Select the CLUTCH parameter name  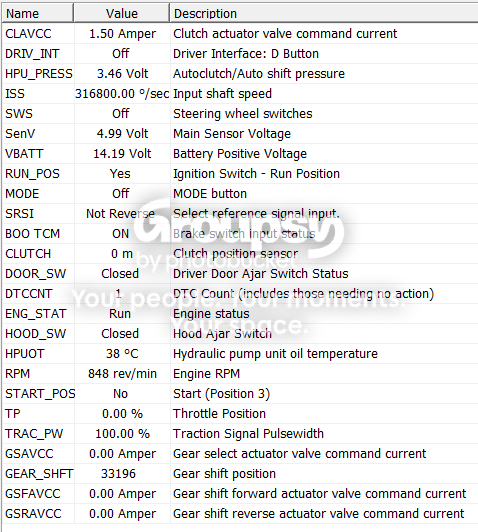28,254
